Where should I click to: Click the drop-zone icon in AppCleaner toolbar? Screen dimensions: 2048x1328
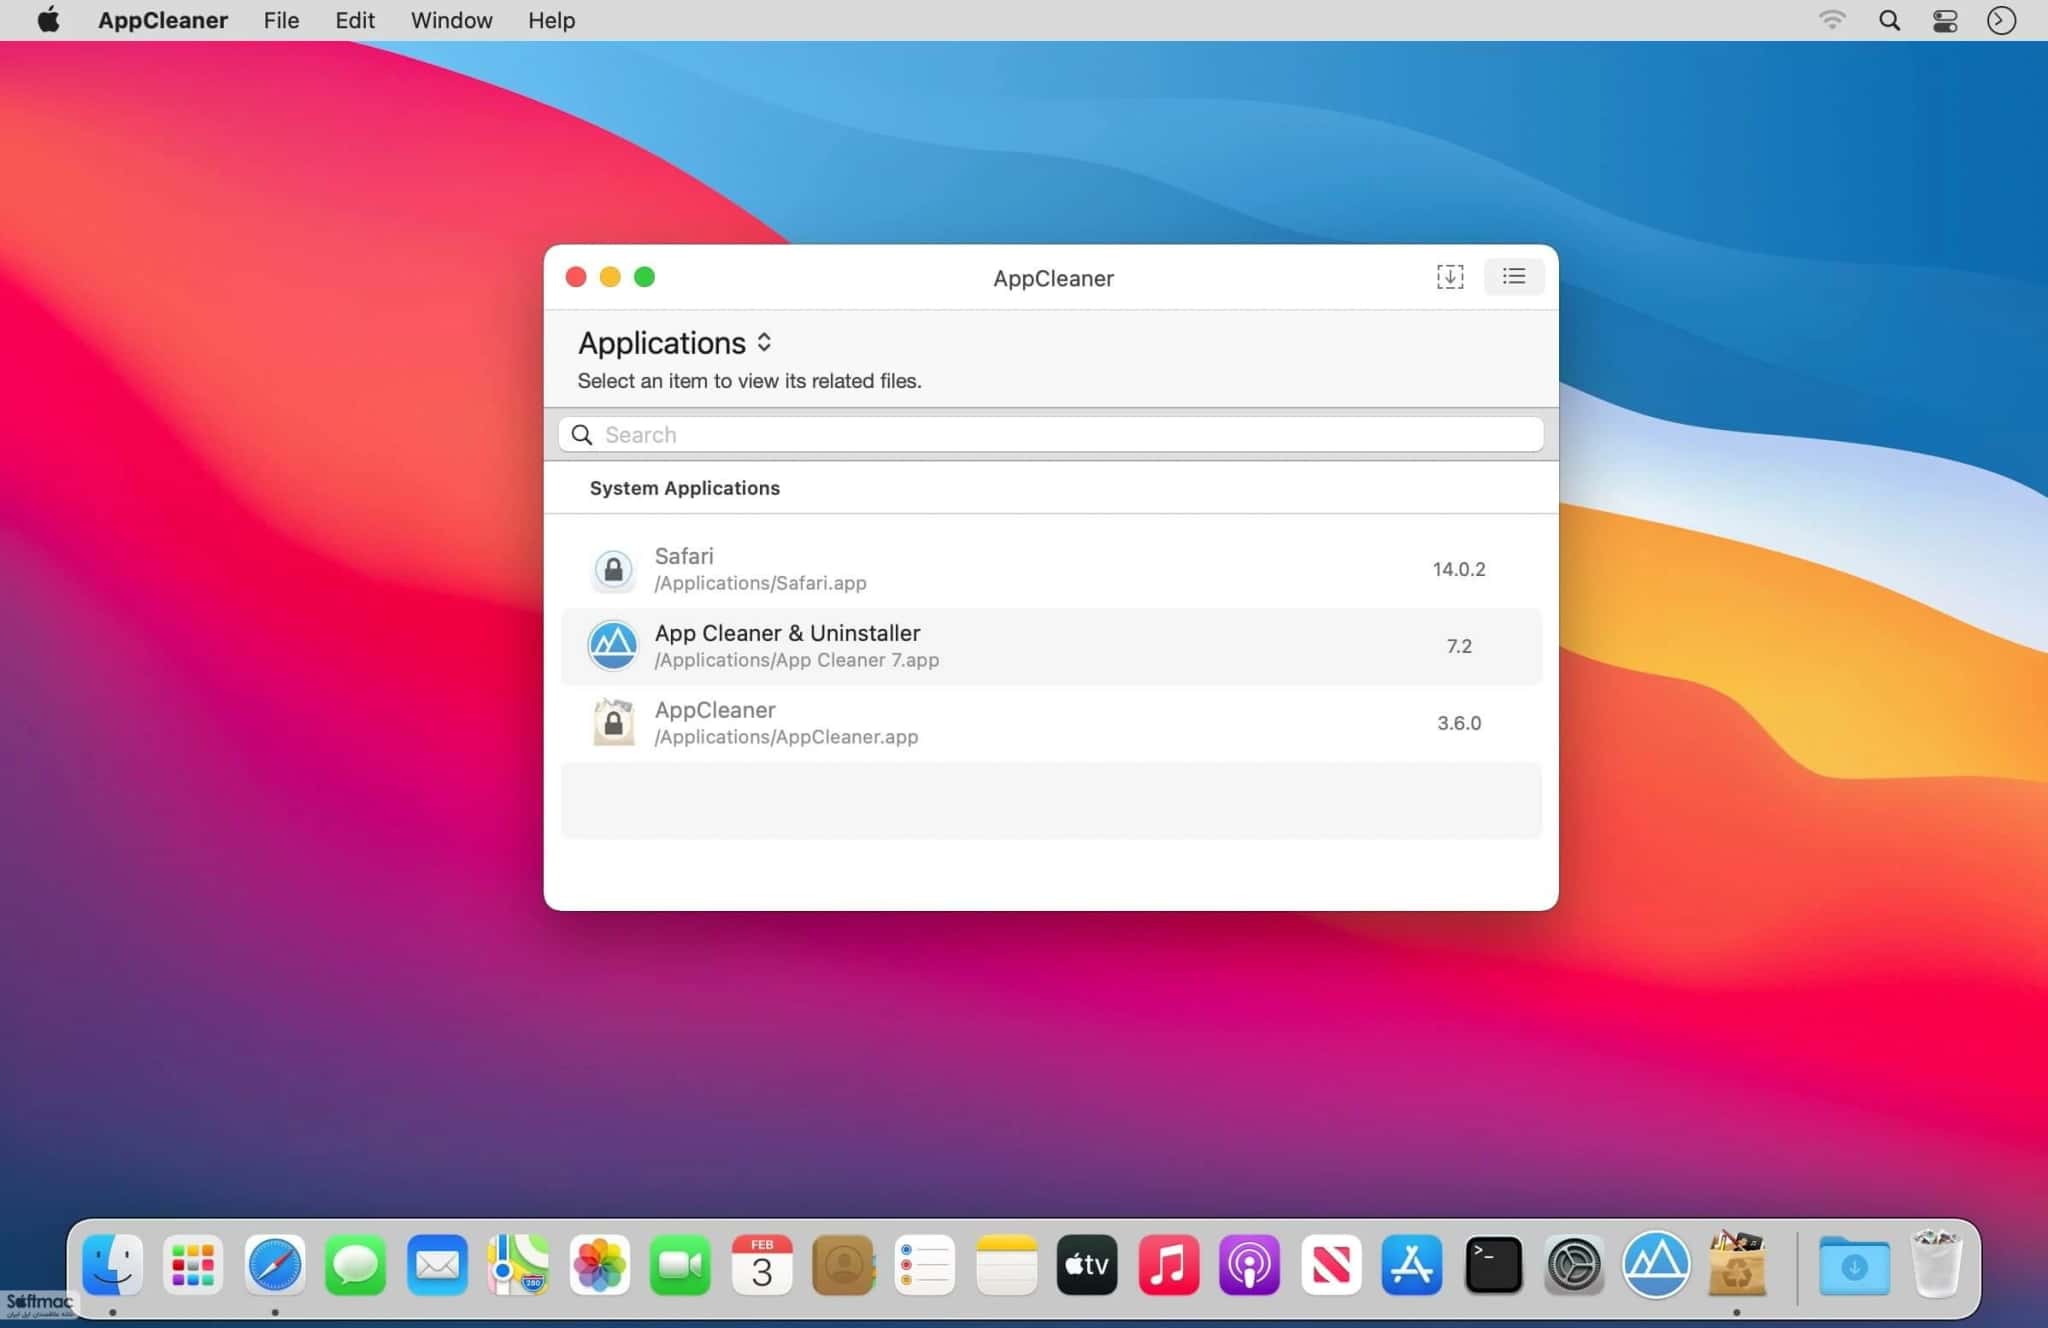click(1450, 277)
